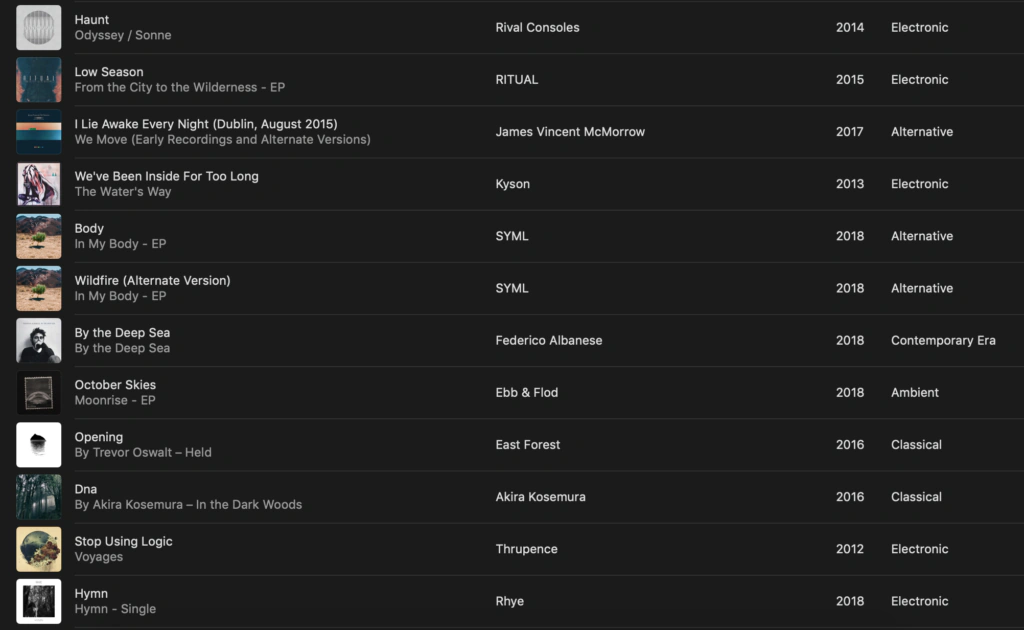This screenshot has height=630, width=1024.
Task: Click artist name Akira Kosemura
Action: 540,497
